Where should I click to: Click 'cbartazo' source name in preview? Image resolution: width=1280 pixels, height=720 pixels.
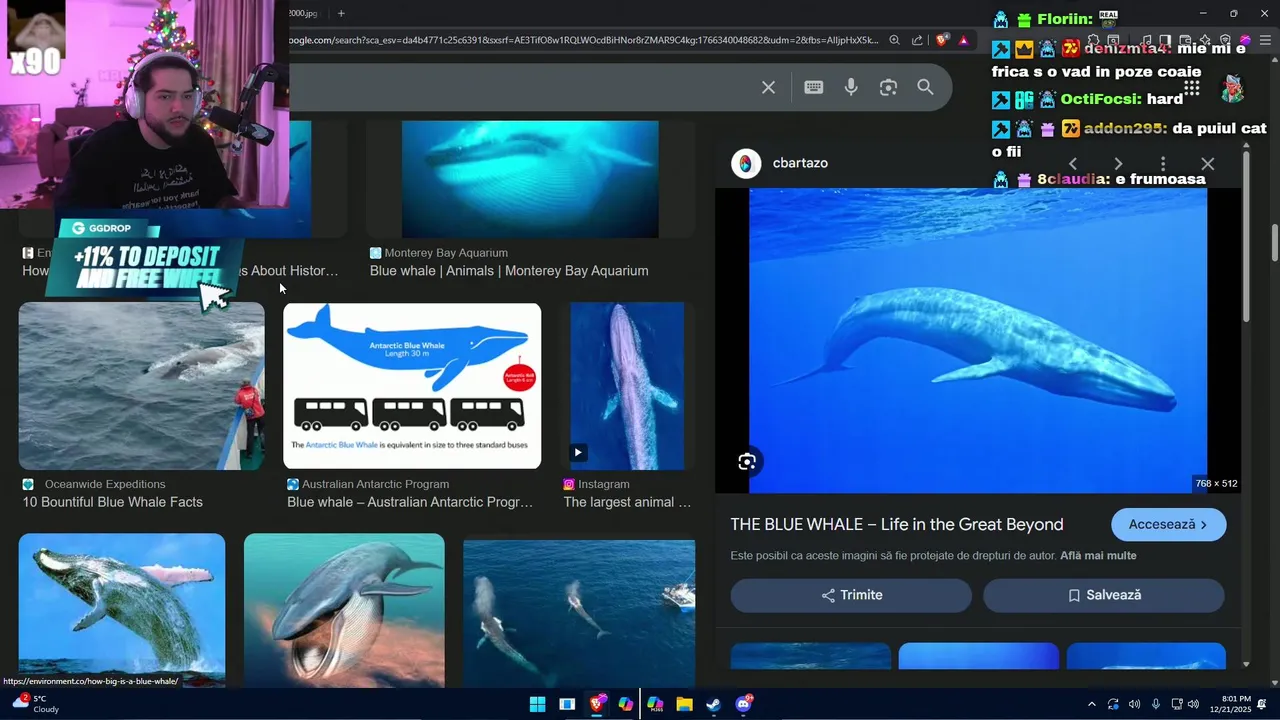coord(800,163)
